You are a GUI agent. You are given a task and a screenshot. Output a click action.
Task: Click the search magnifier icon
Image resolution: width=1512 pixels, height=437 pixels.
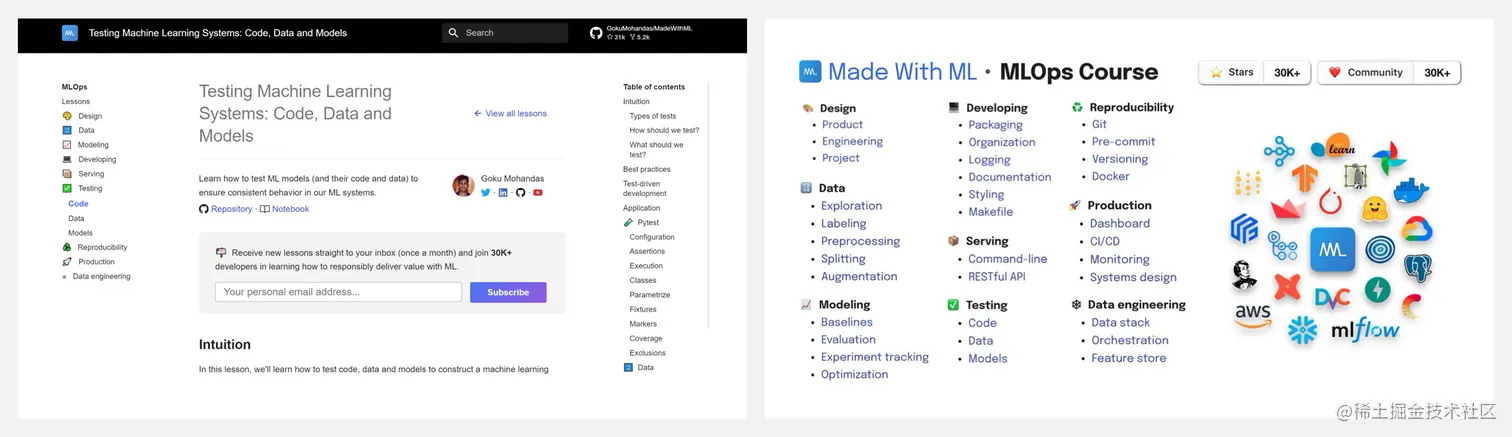point(453,33)
